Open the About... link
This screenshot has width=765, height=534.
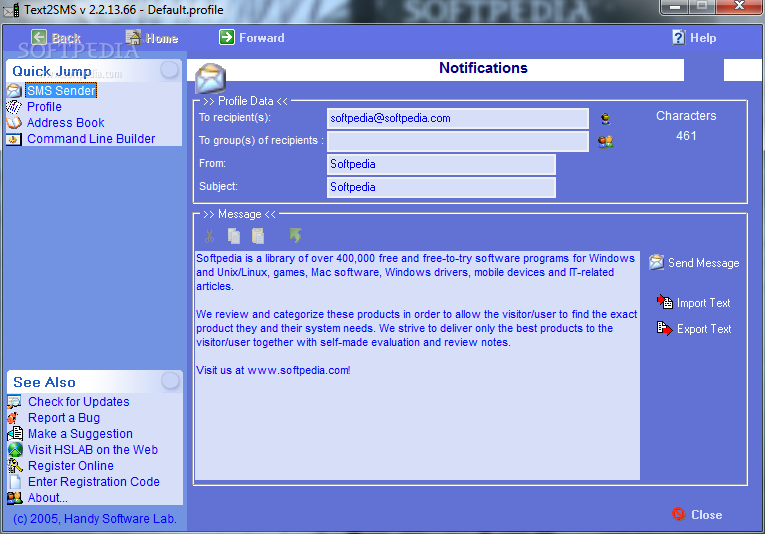pos(47,498)
